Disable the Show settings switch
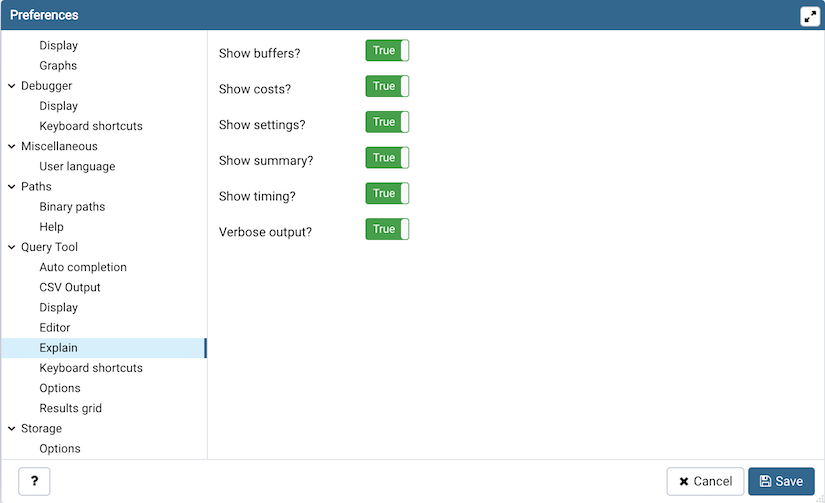This screenshot has height=503, width=825. [x=387, y=122]
